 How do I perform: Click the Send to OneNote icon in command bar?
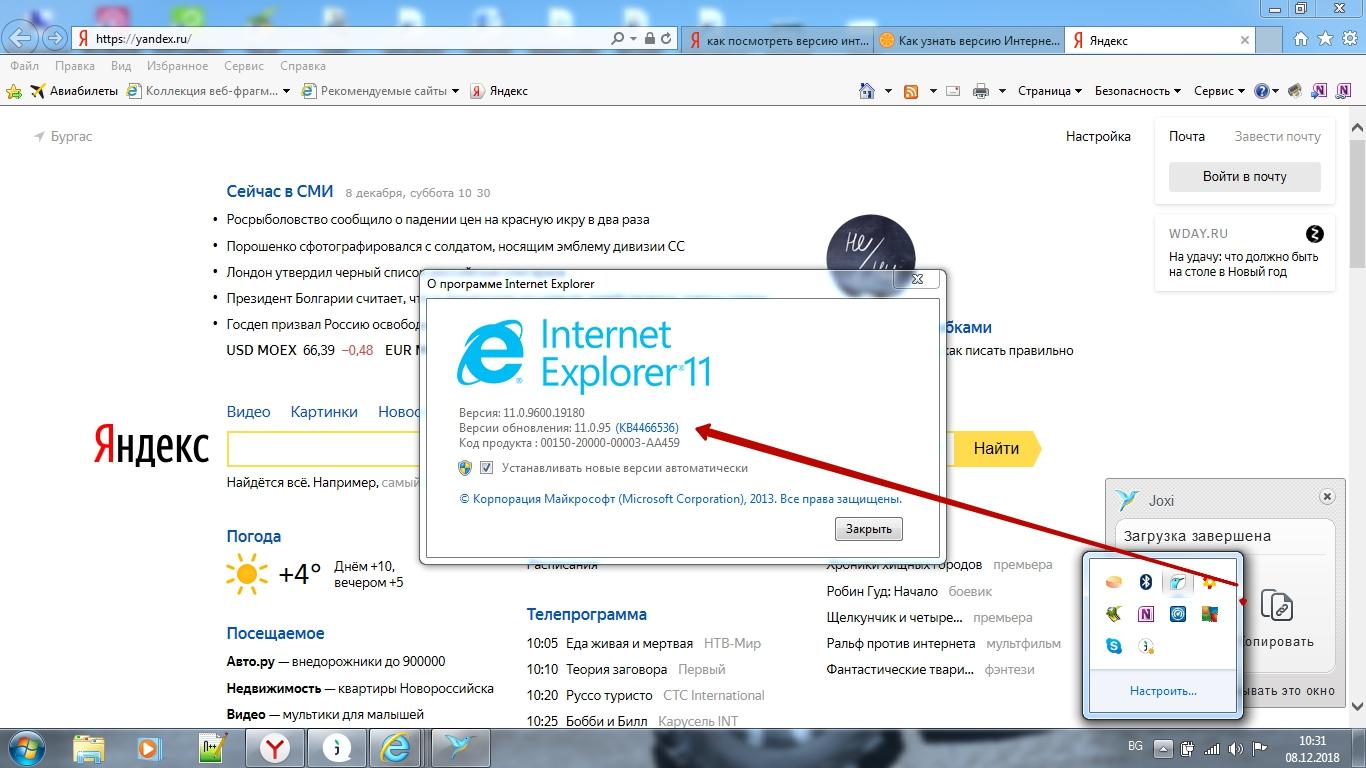coord(1319,91)
